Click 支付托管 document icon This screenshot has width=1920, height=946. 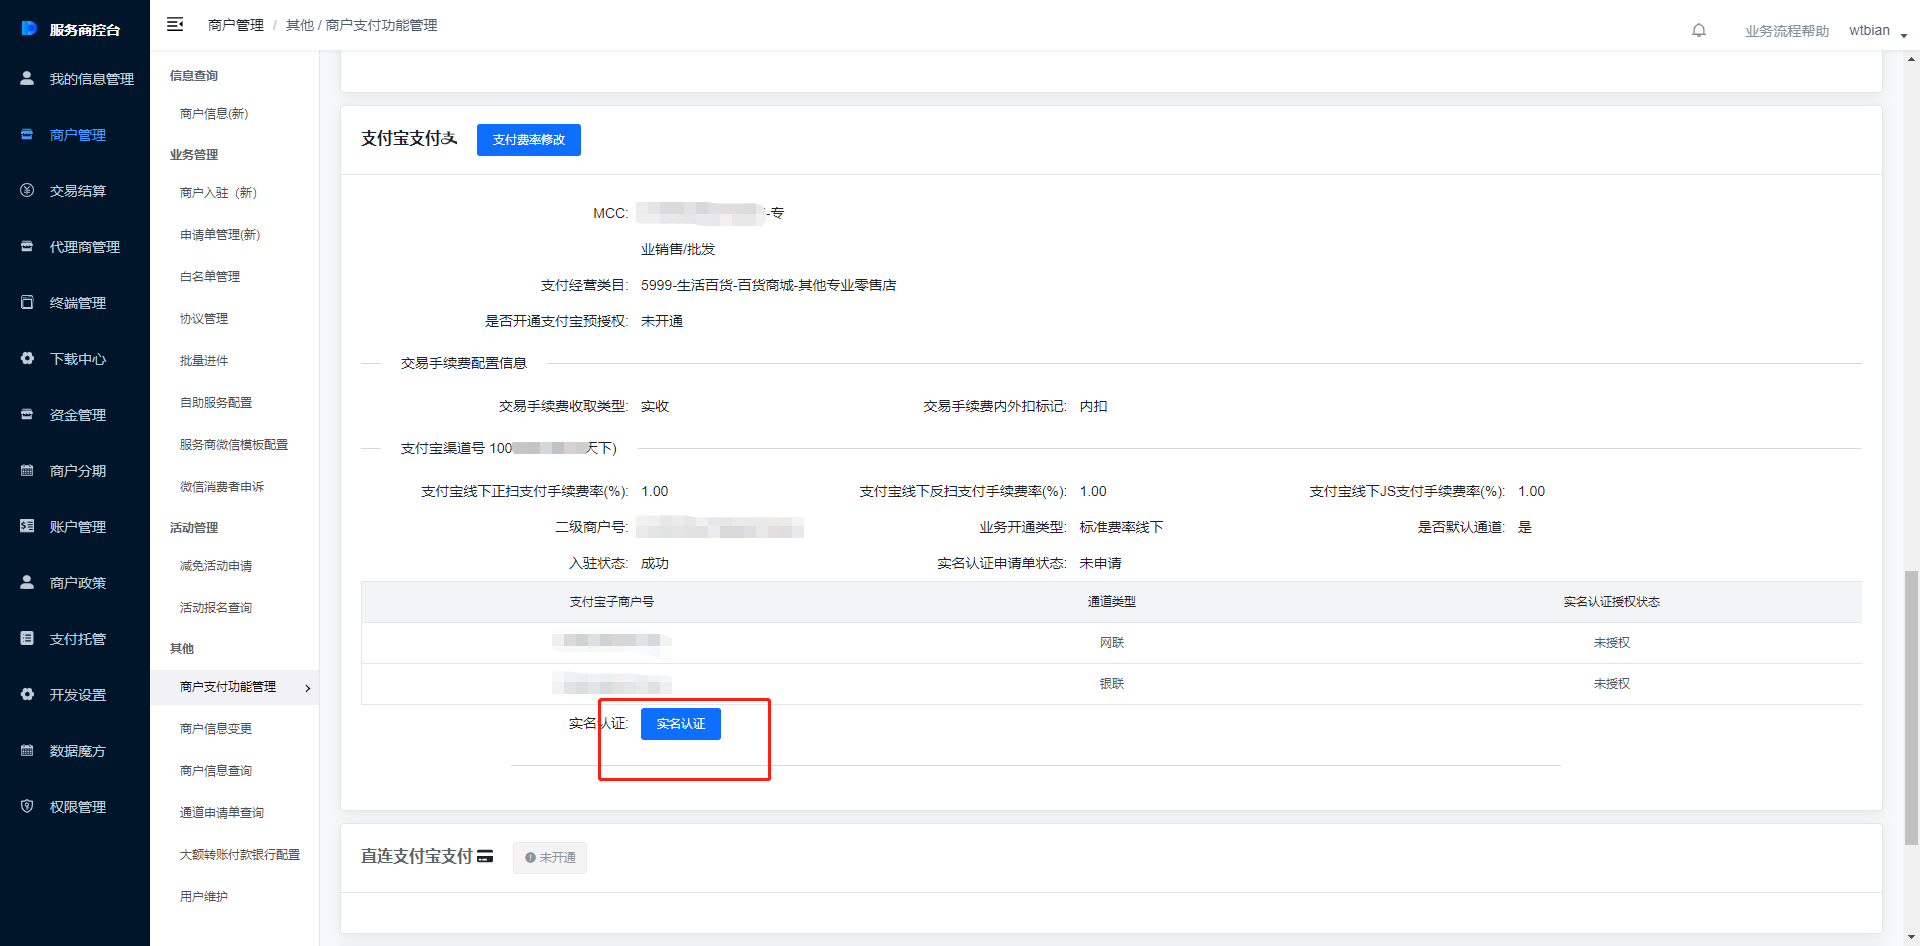click(x=27, y=638)
